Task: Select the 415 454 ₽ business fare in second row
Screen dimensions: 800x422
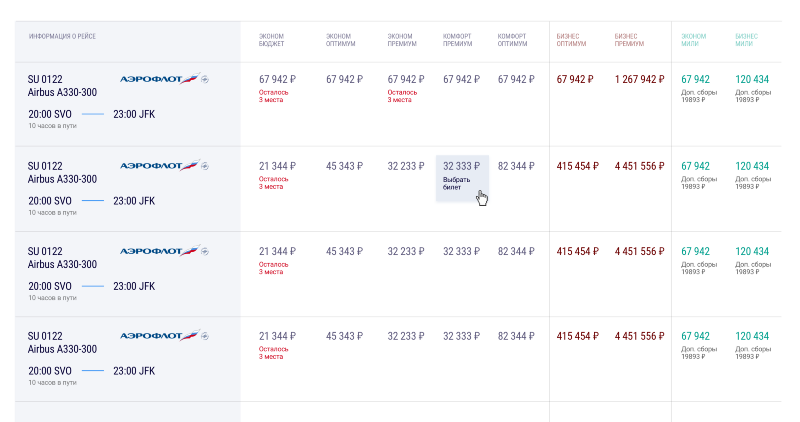Action: [578, 166]
